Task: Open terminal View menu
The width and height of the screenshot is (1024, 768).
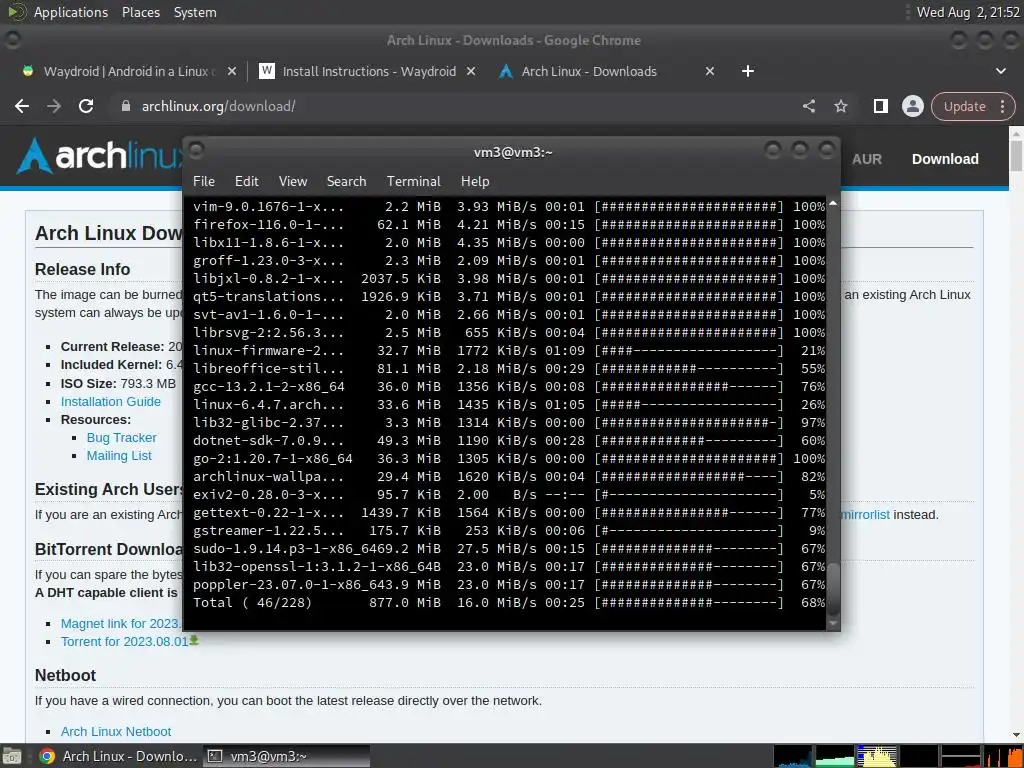Action: pos(293,182)
